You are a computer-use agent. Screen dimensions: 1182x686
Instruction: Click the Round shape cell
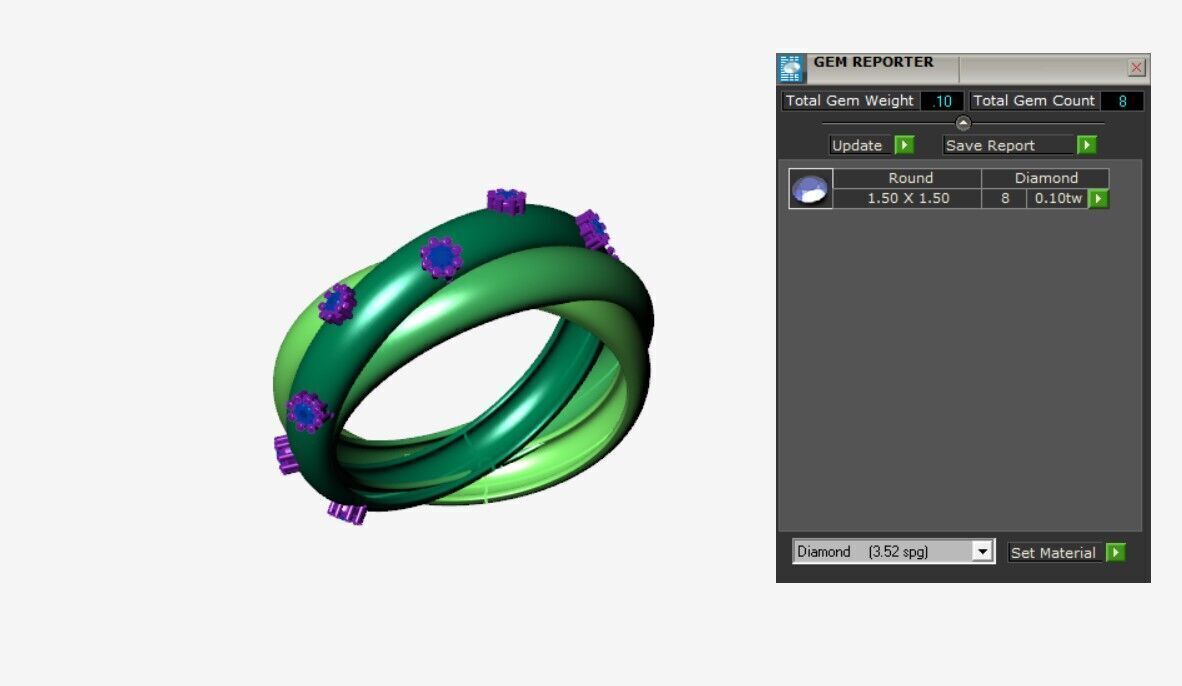tap(908, 178)
